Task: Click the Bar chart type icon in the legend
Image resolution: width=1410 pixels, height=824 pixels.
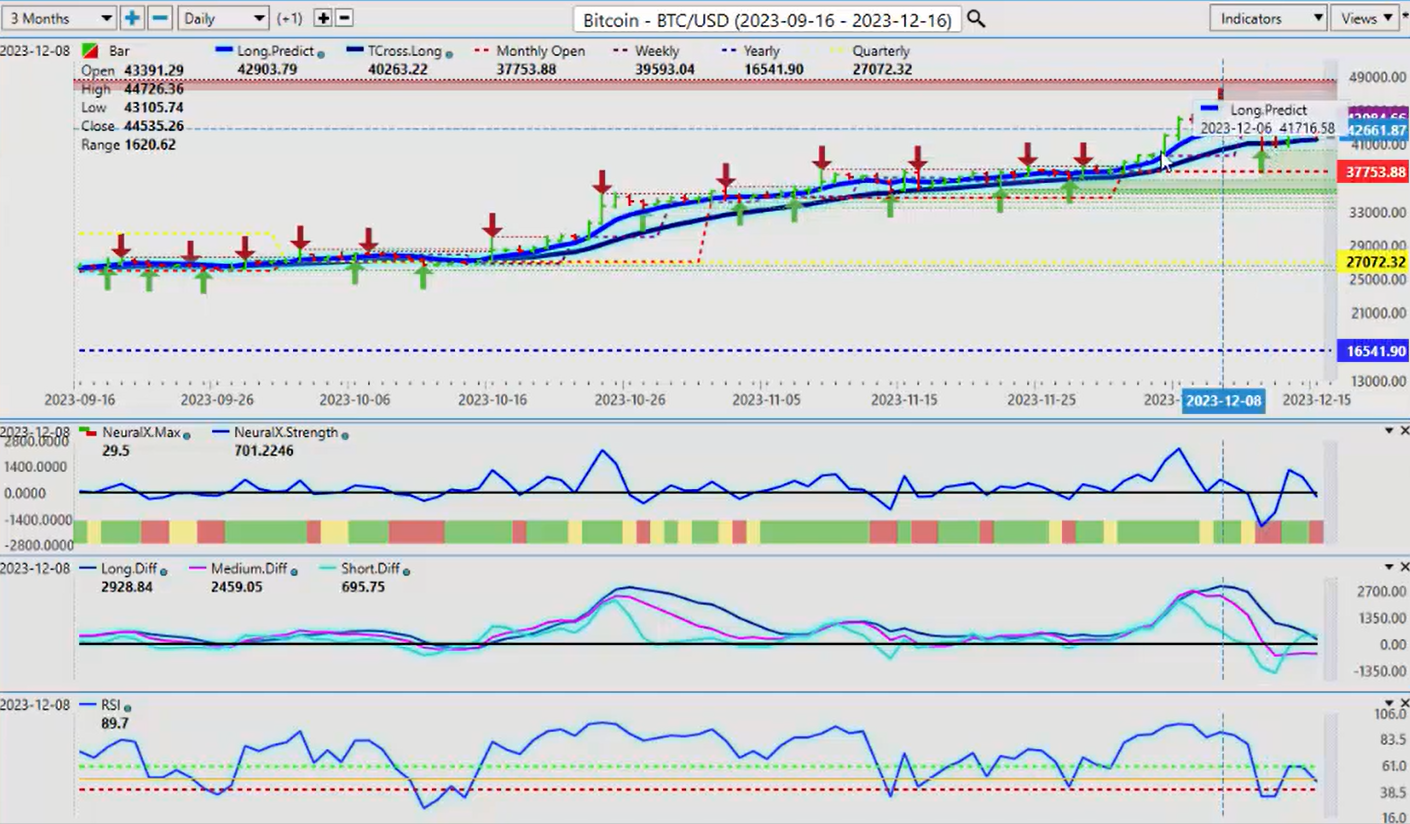Action: (x=89, y=51)
